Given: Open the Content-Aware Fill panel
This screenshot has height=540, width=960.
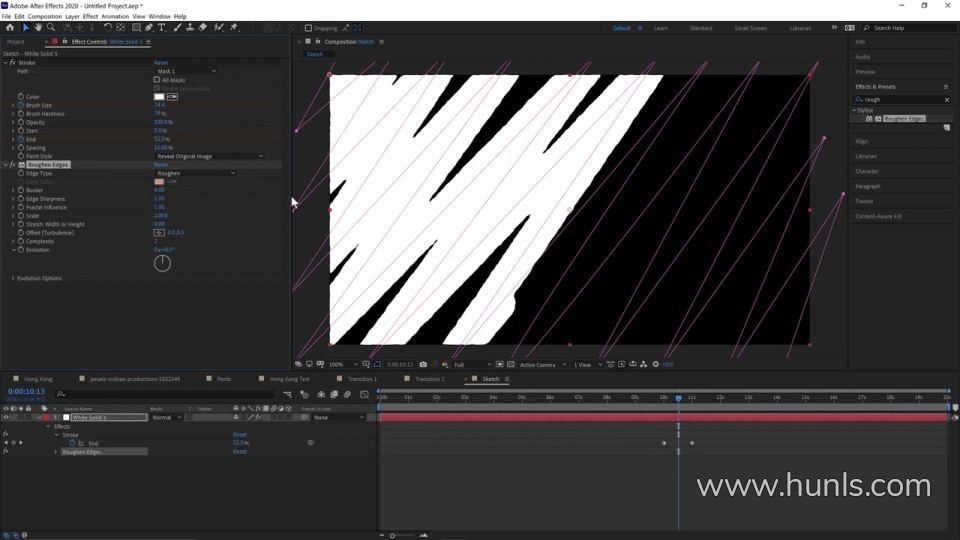Looking at the screenshot, I should pos(878,216).
